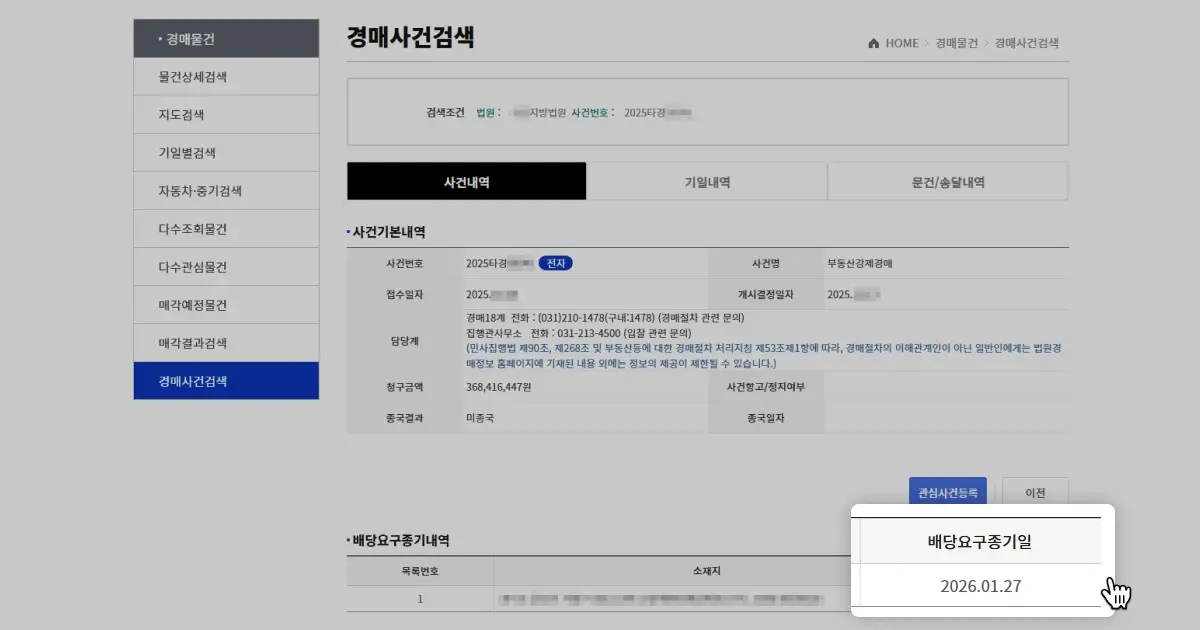Open the 매각결과검색 page

(225, 342)
